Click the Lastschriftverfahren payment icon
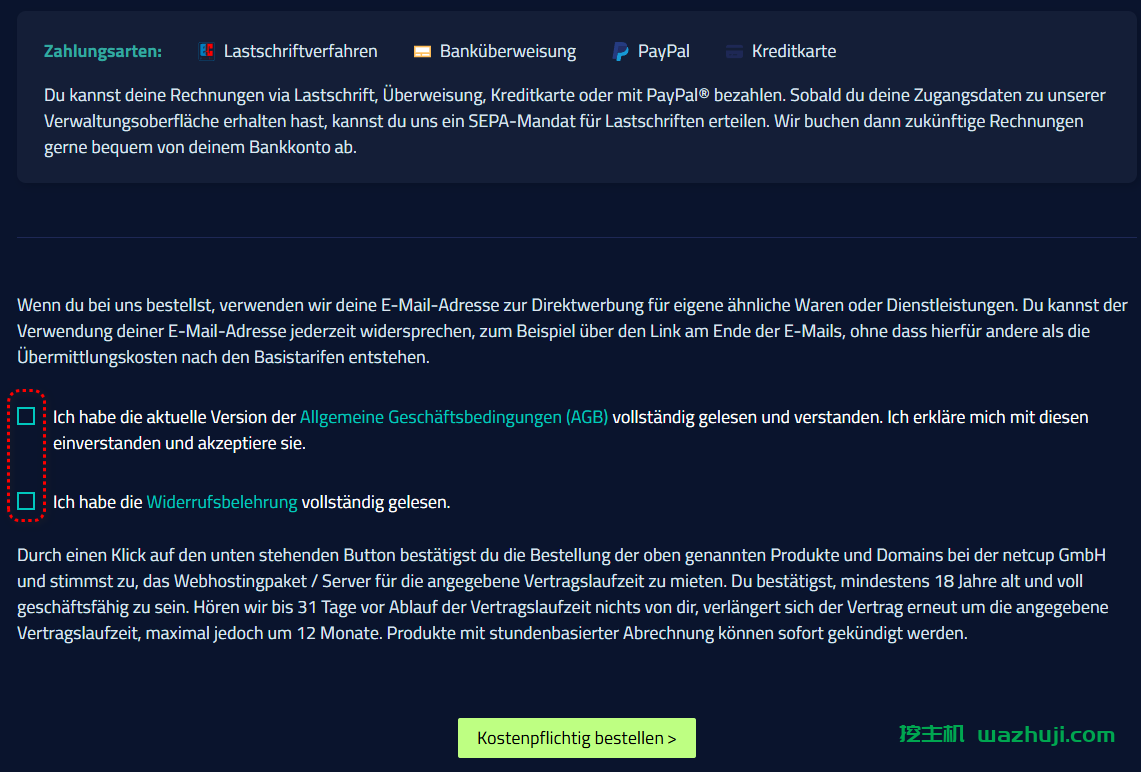The image size is (1141, 772). coord(206,51)
